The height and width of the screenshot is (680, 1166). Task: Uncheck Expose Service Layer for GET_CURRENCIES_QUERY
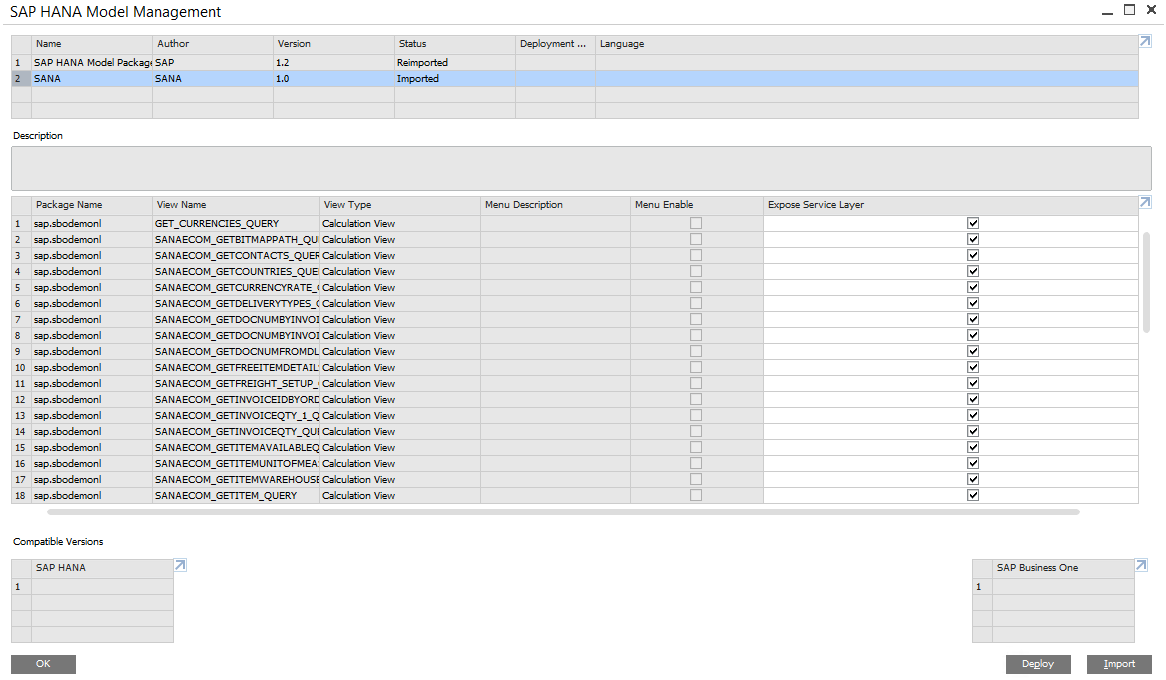(972, 222)
